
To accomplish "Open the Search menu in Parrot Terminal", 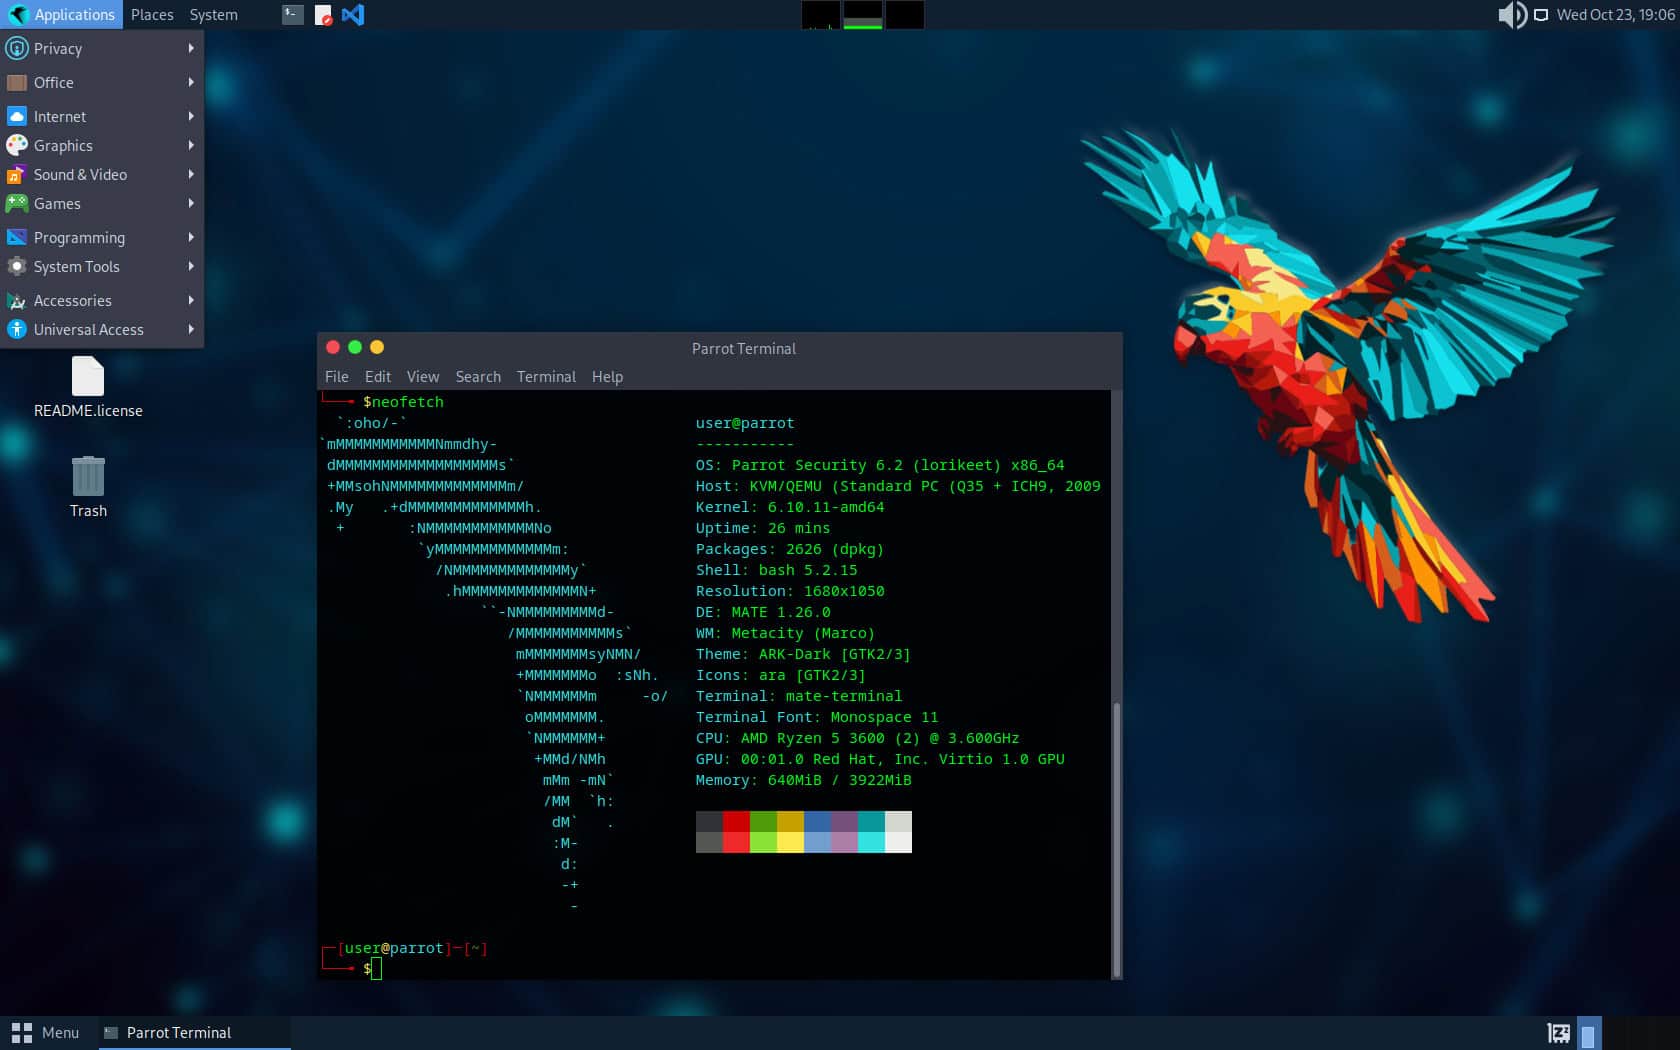I will point(478,377).
